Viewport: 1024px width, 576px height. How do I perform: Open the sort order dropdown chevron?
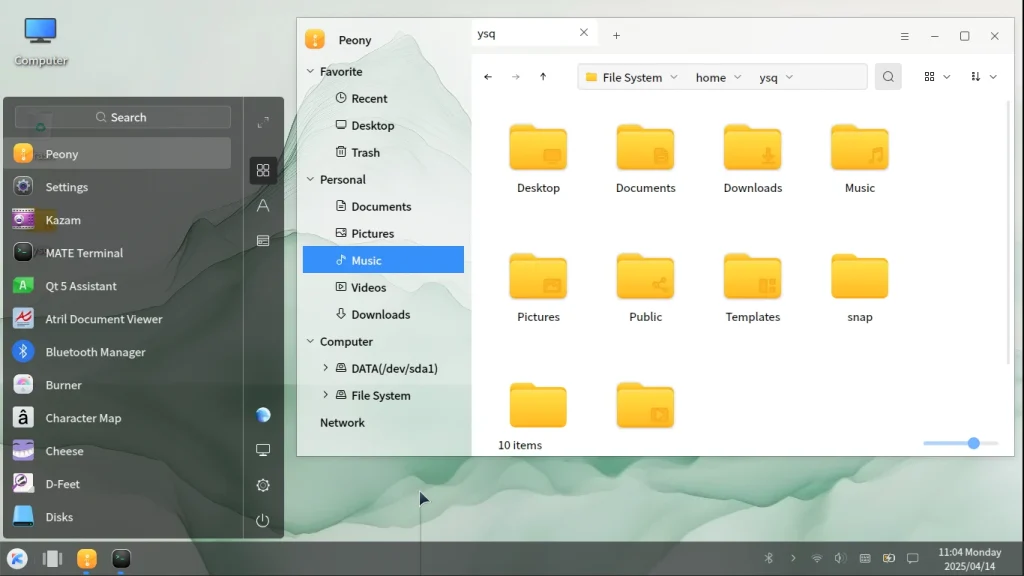991,76
